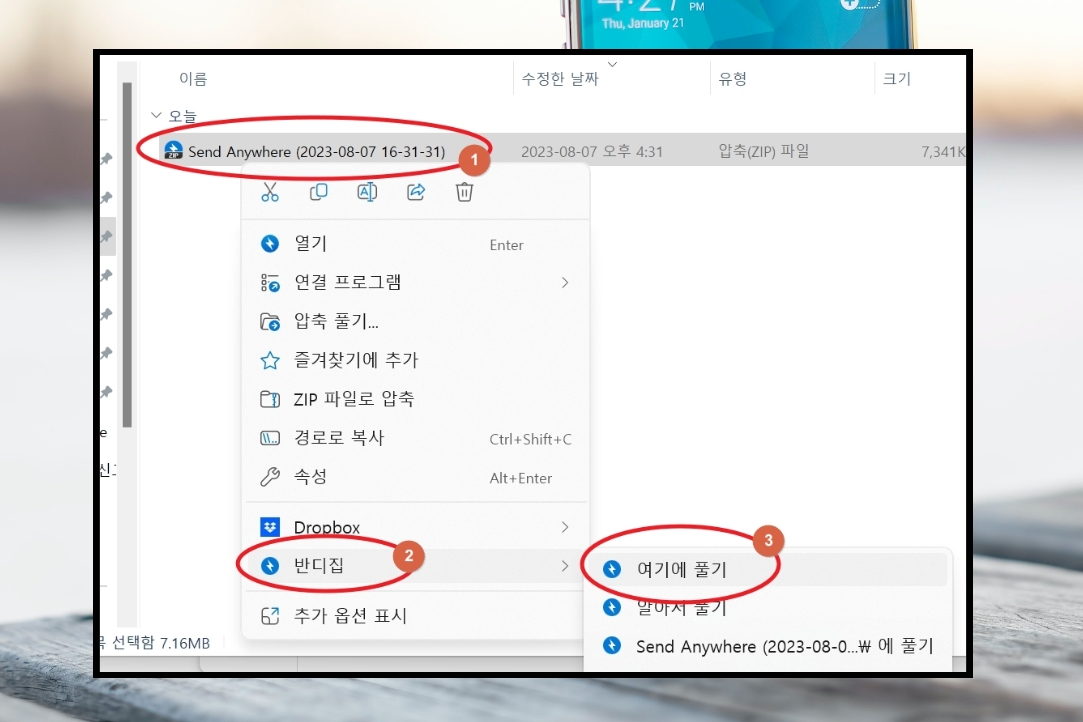Select the Share icon in context menu
This screenshot has width=1083, height=722.
416,192
